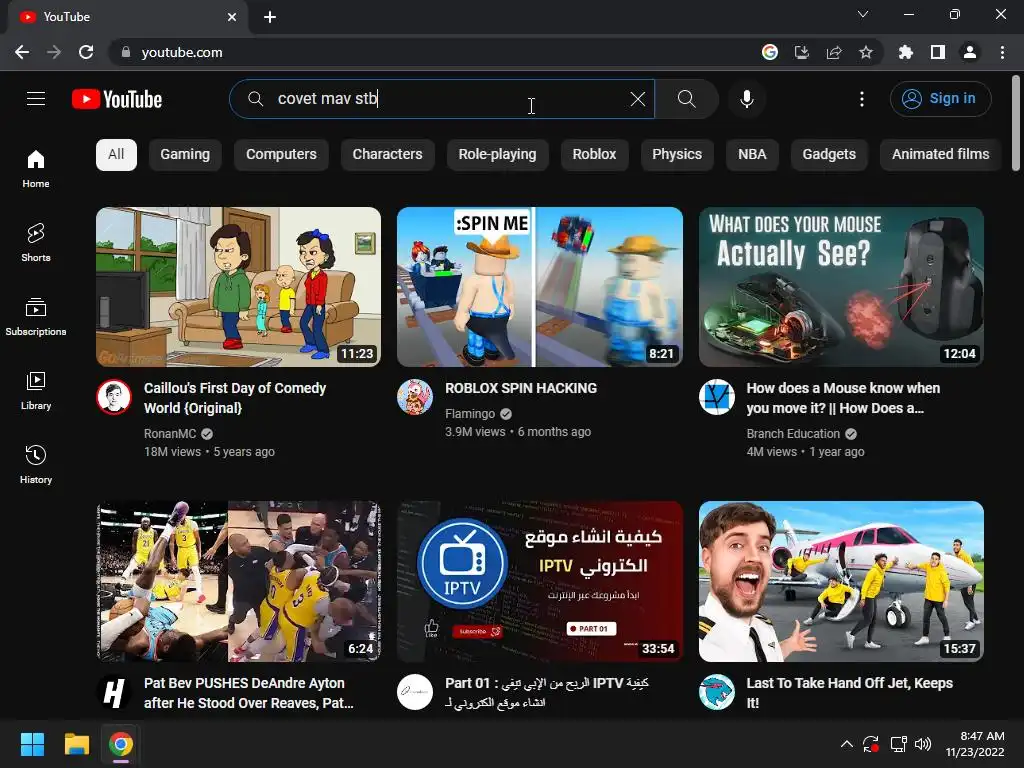This screenshot has height=768, width=1024.
Task: Open the mouse 'Actually See?' video thumbnail
Action: (841, 287)
